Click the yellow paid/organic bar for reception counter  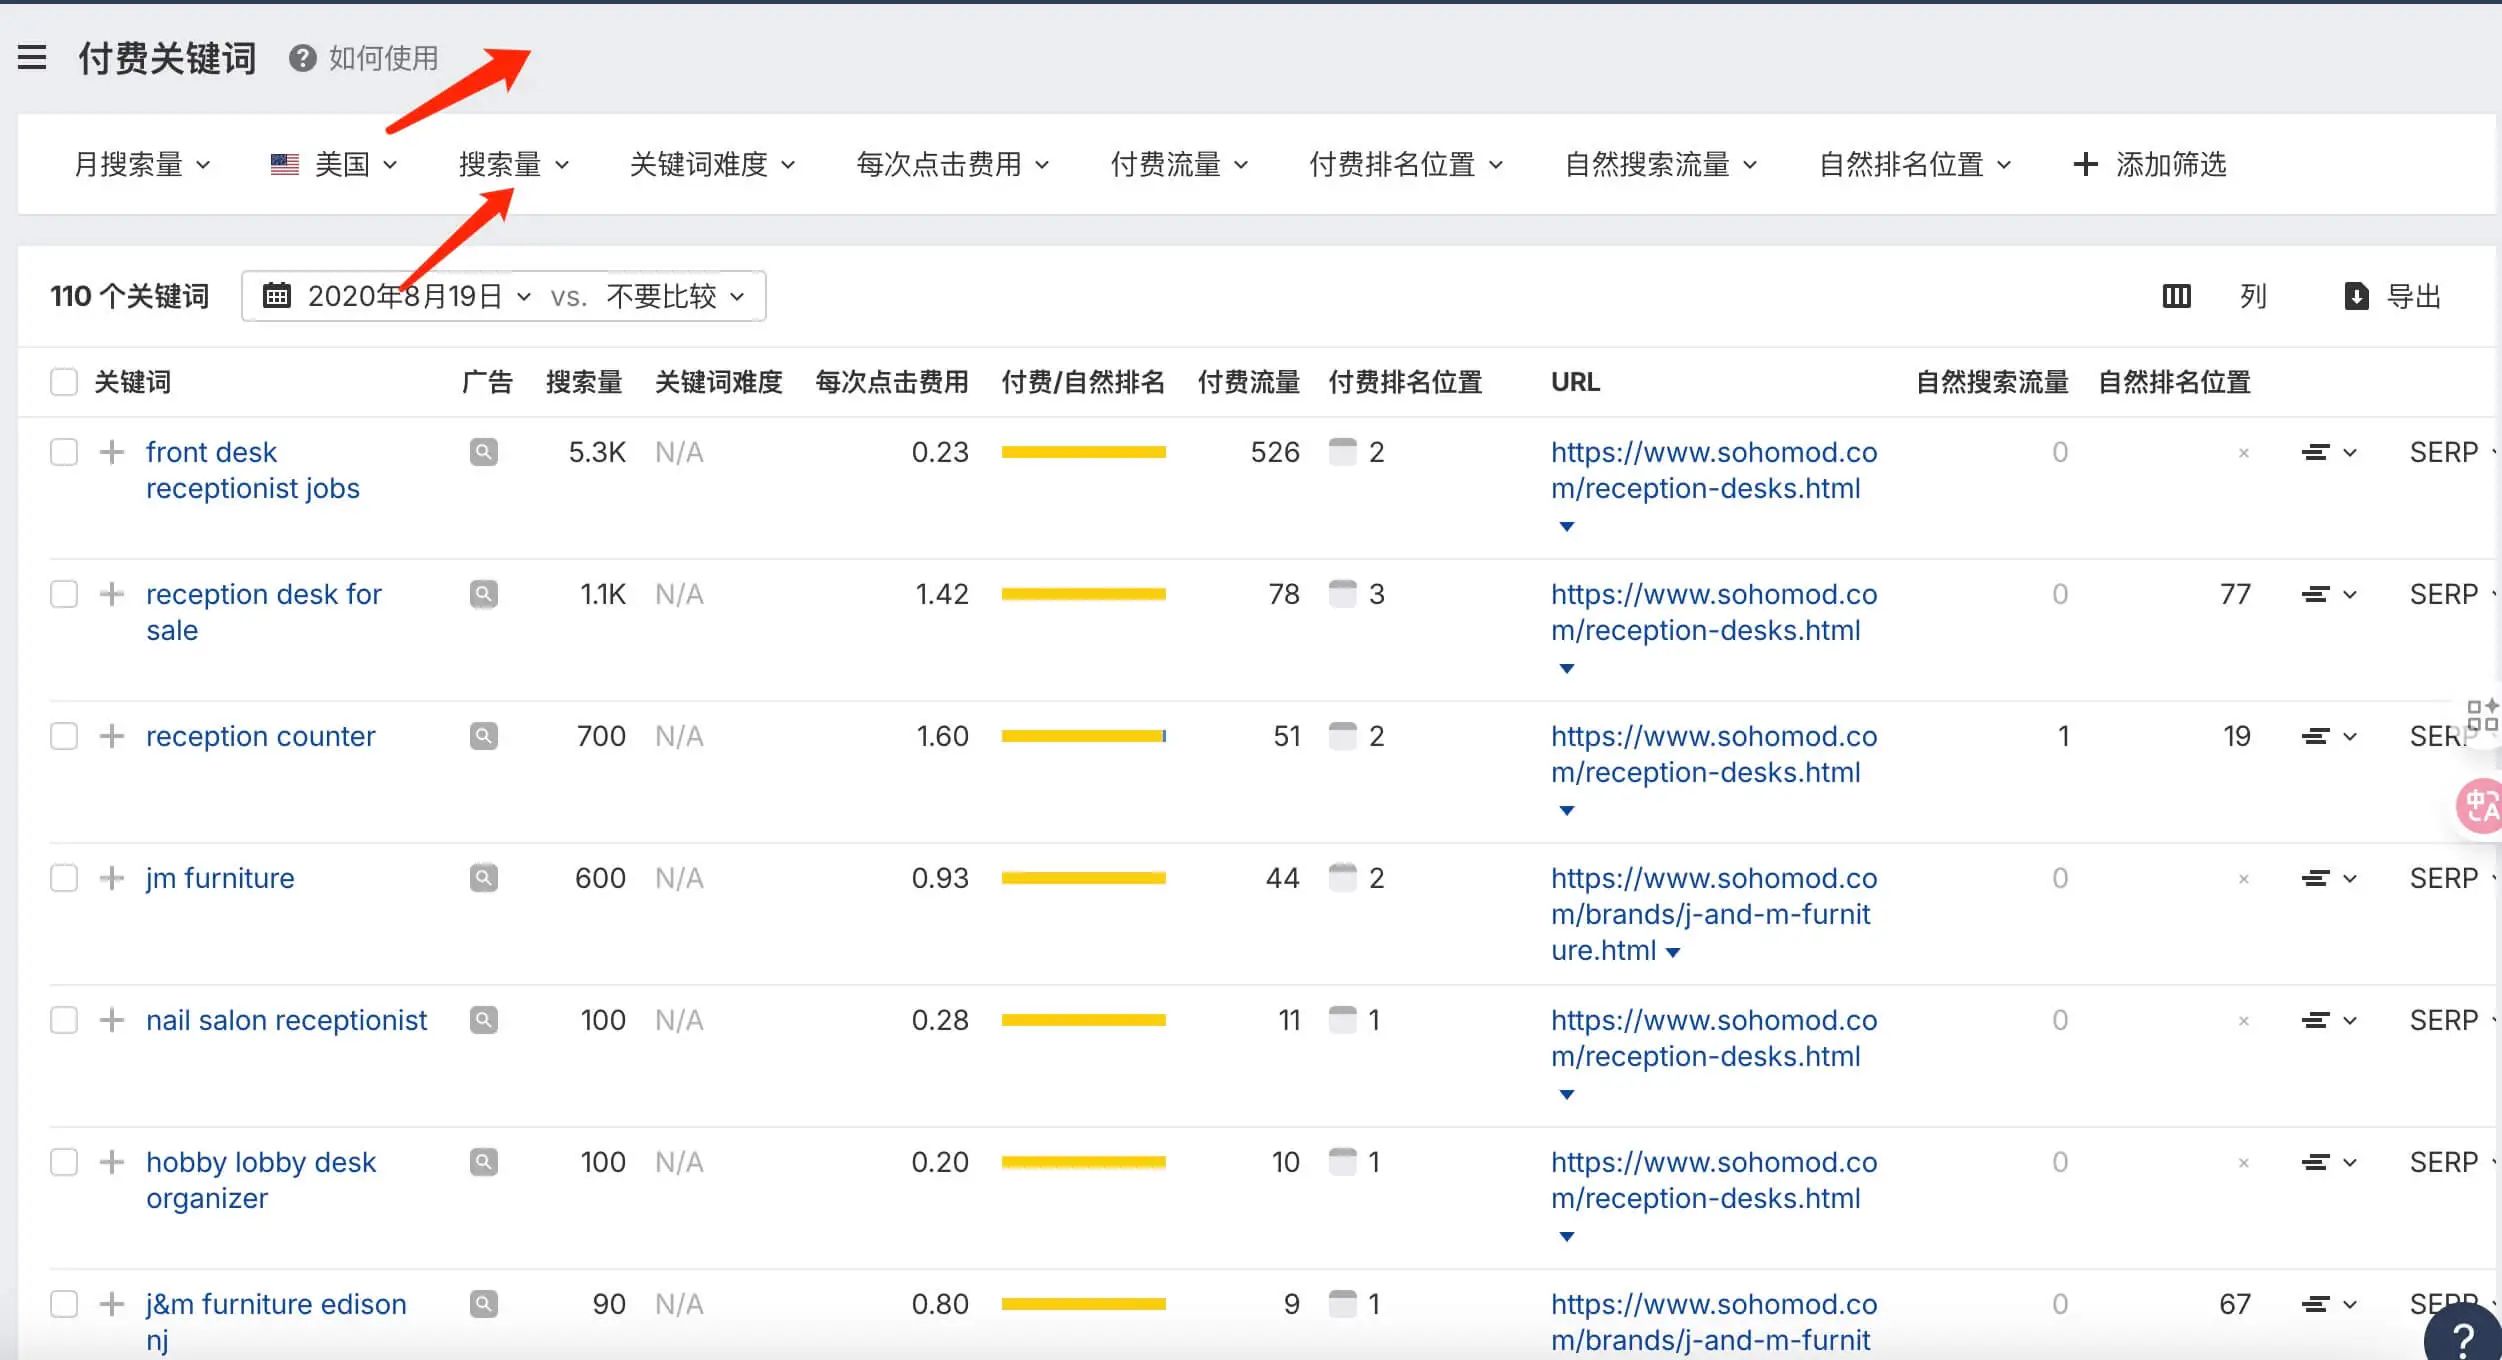pos(1083,735)
